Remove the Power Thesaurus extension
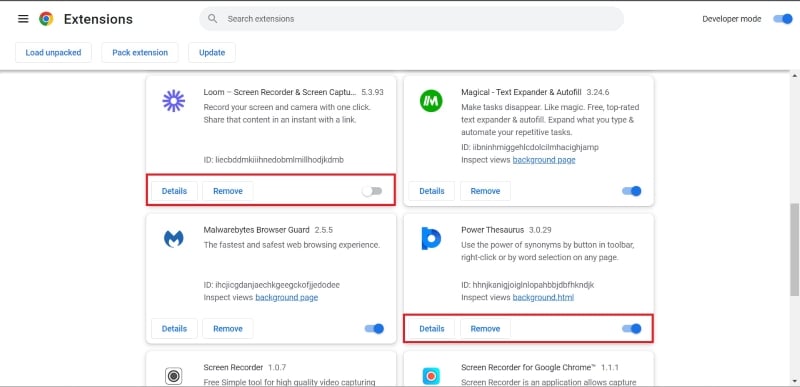 [x=485, y=329]
